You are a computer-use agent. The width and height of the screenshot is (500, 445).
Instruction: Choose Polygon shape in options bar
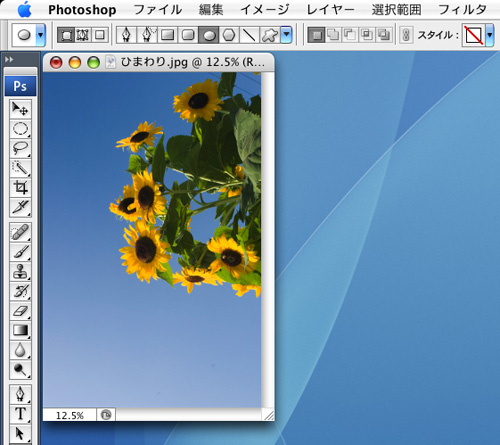(x=229, y=35)
